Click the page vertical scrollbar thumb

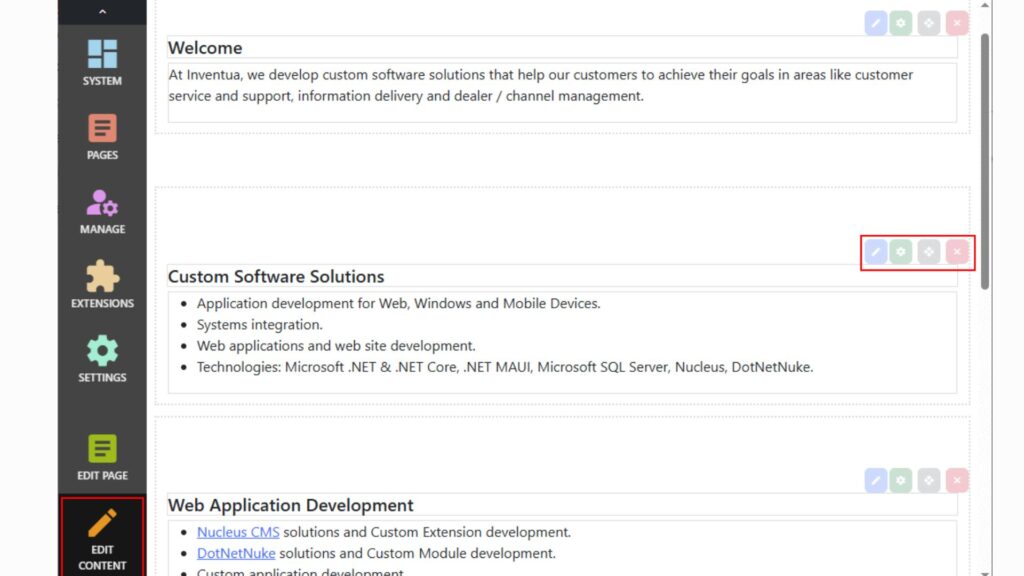point(985,161)
